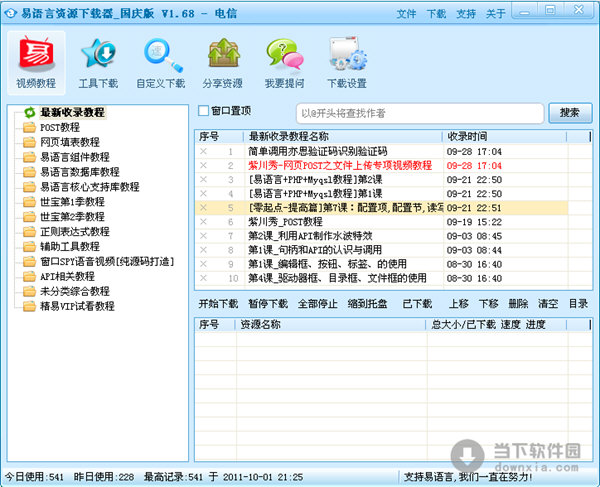Open the 文件 menu
This screenshot has width=600, height=487.
[x=406, y=14]
